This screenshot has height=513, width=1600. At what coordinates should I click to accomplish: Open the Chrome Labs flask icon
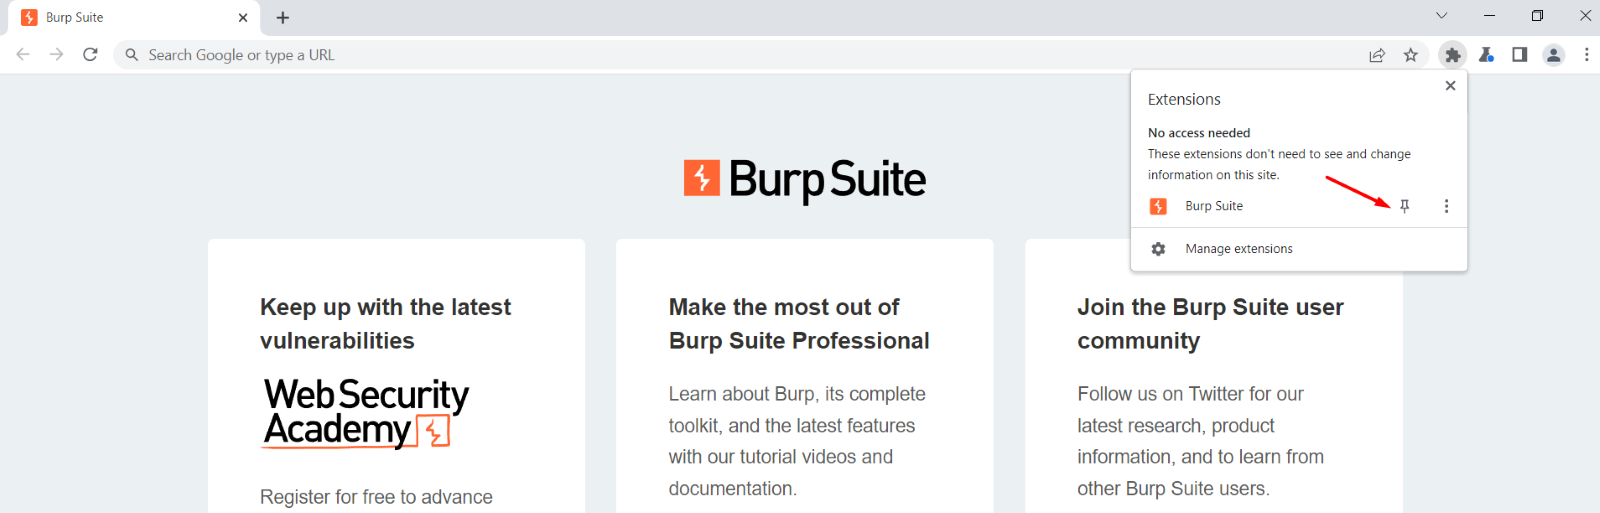[1487, 55]
